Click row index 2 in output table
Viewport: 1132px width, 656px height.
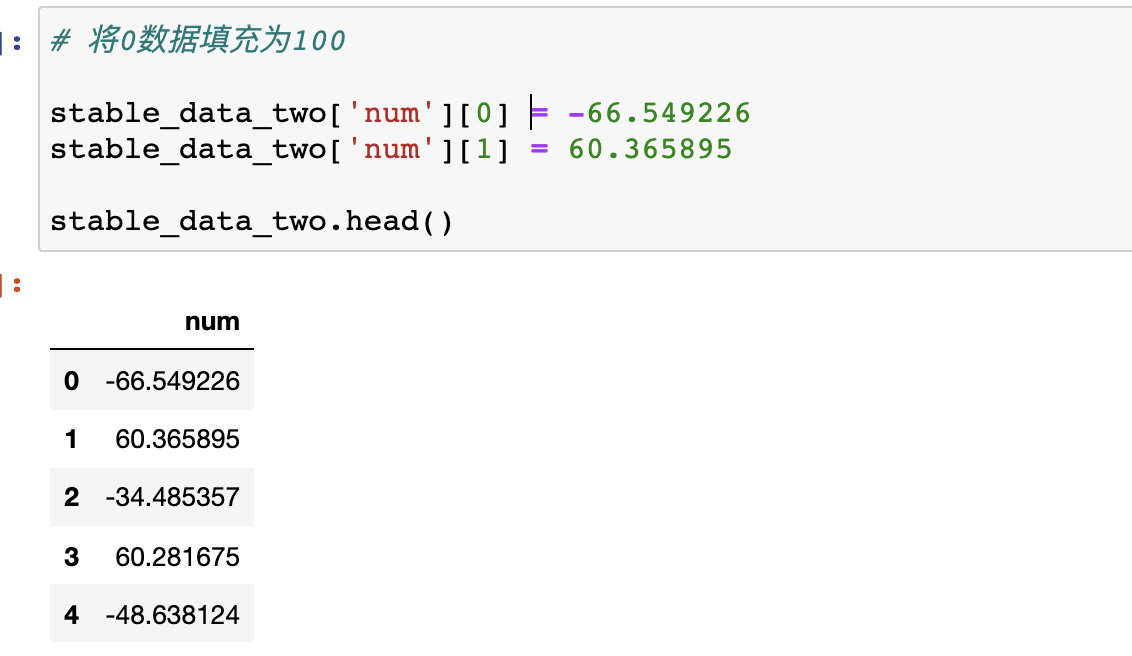click(x=70, y=498)
